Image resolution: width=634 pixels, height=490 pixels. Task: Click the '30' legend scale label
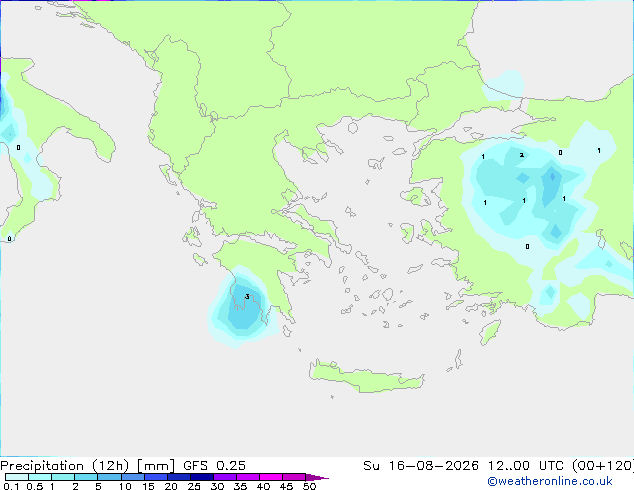click(217, 486)
